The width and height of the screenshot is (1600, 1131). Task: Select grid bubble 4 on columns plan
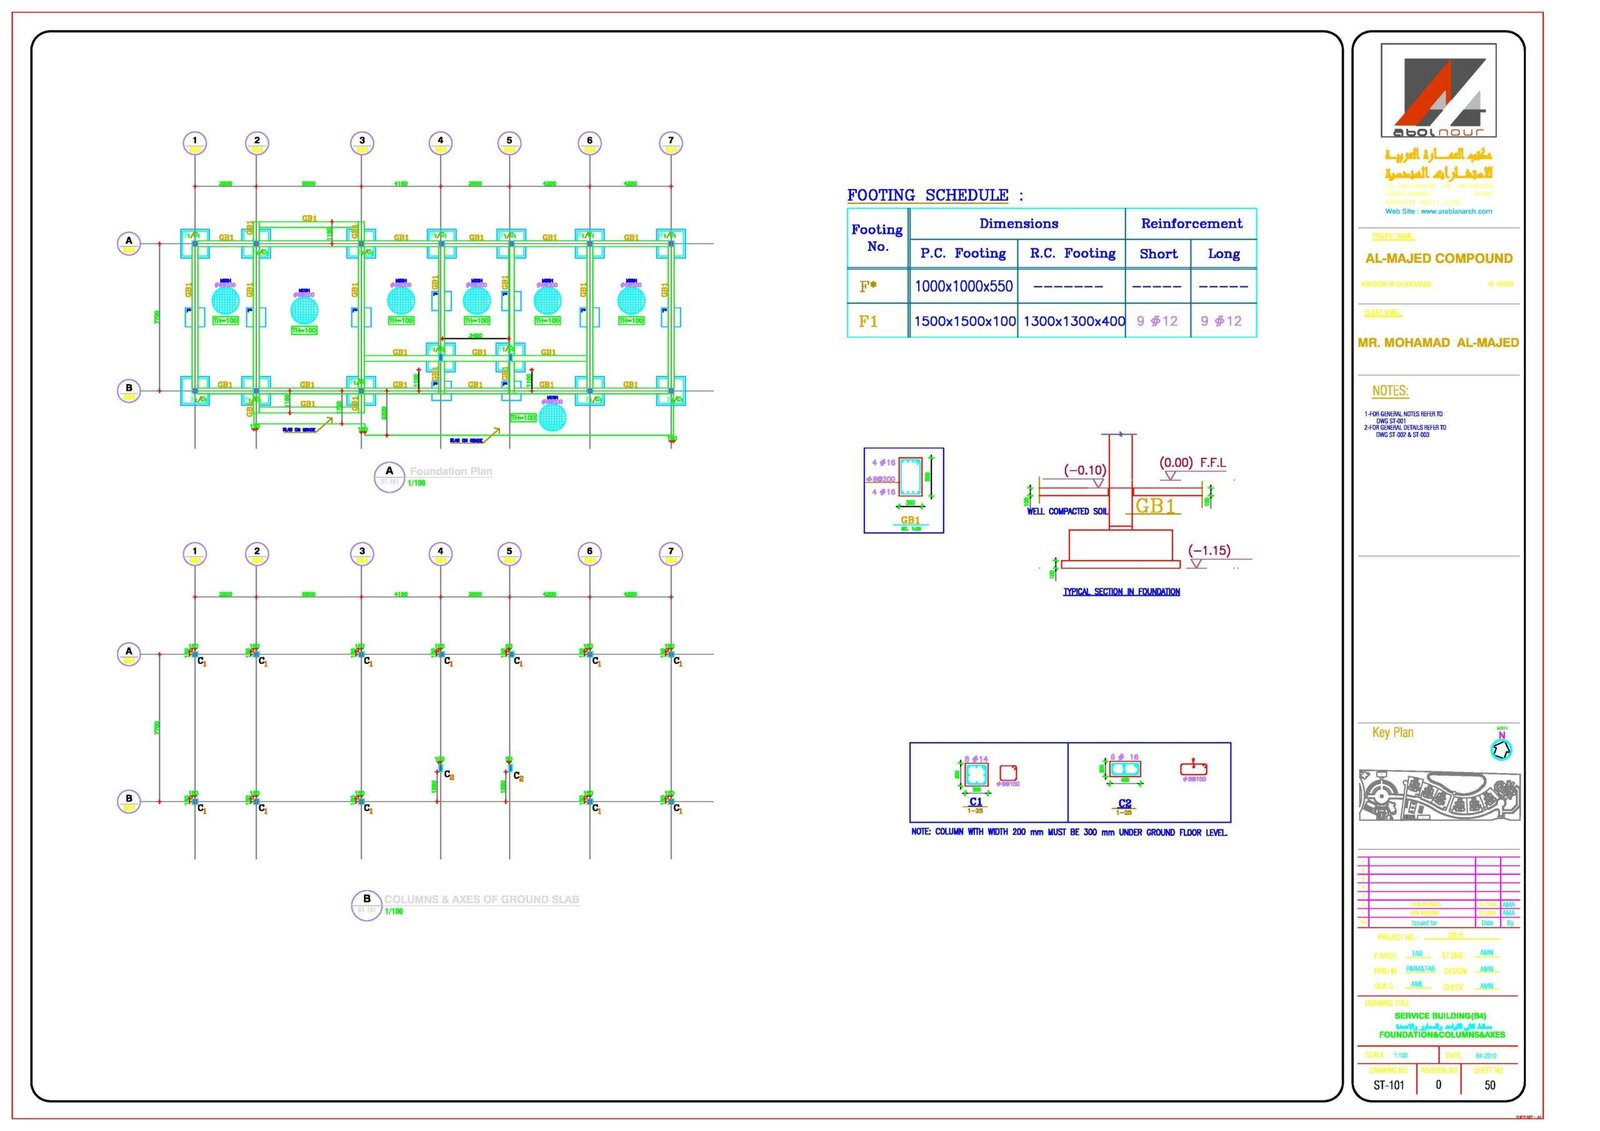[x=440, y=553]
